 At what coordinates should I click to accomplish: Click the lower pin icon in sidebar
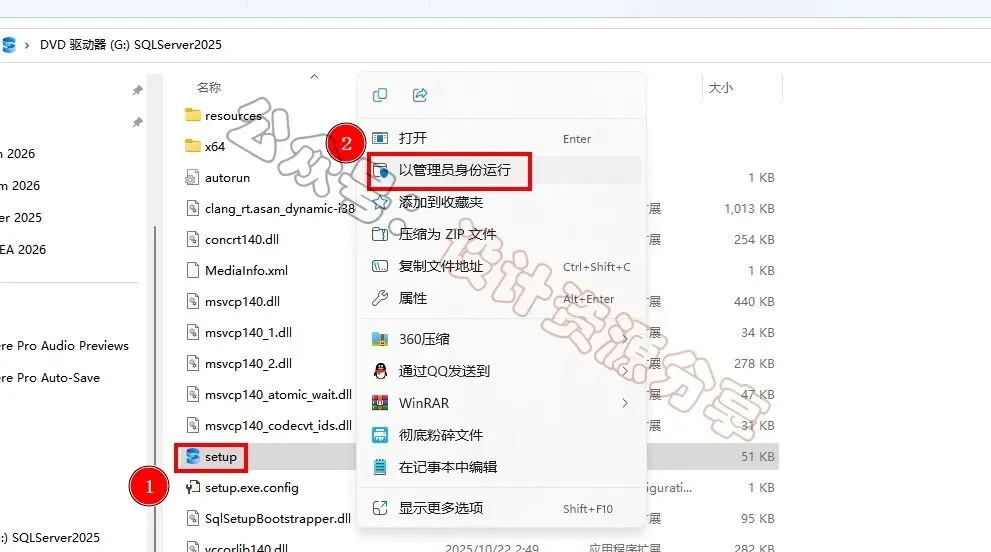[x=137, y=122]
